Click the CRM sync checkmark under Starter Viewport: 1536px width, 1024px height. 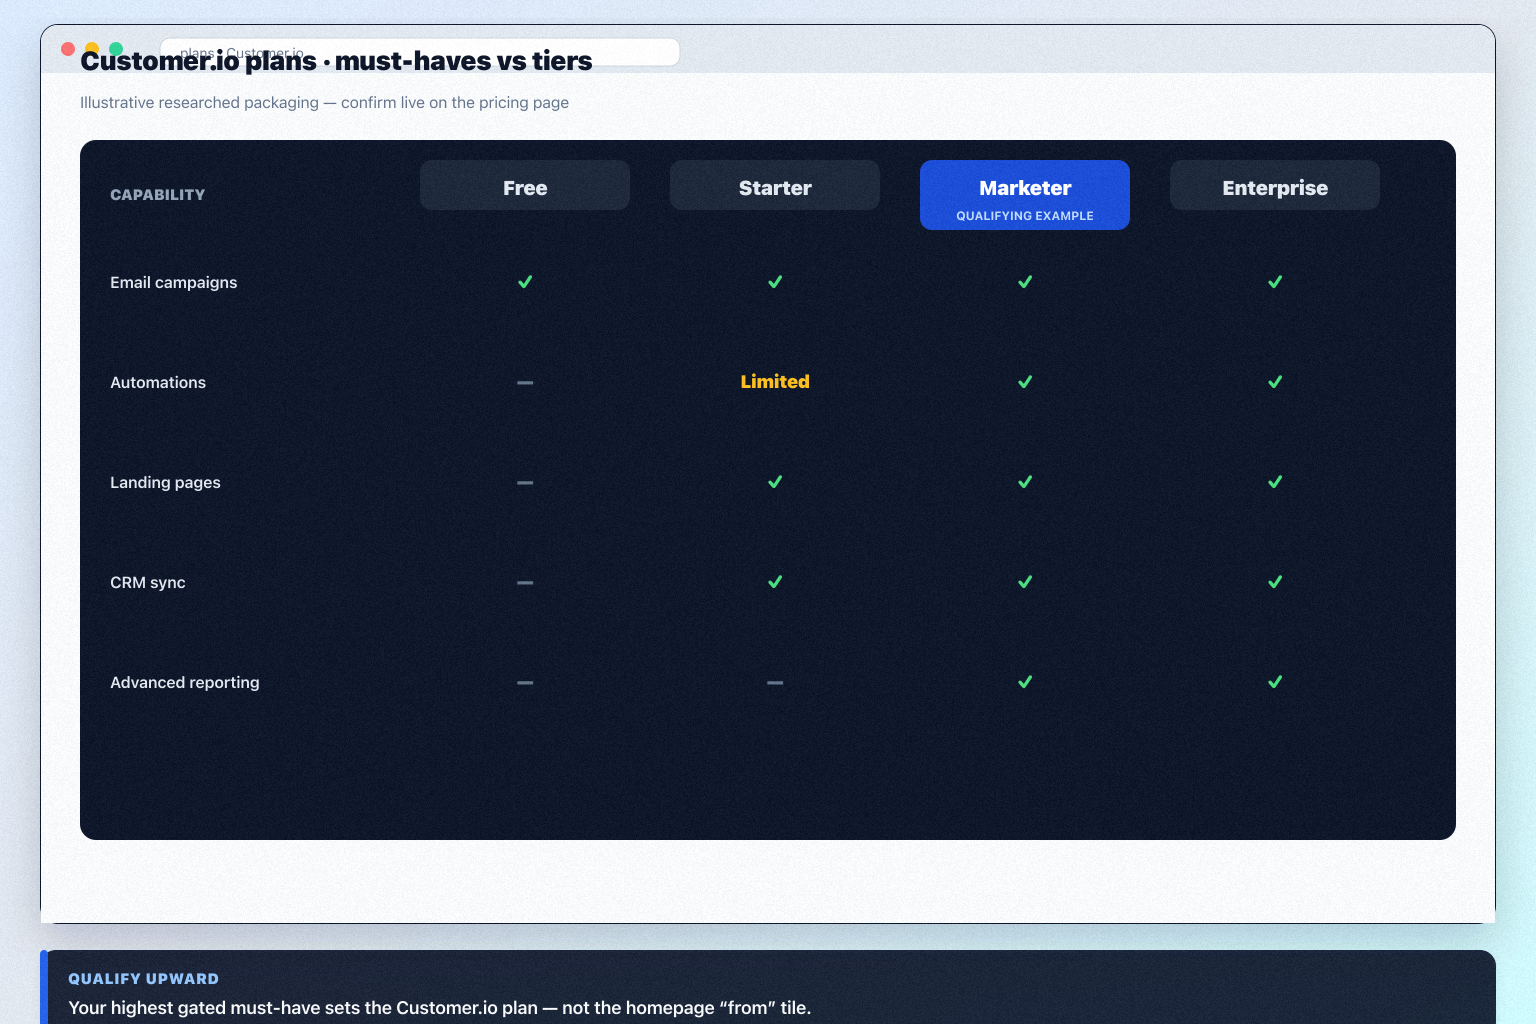(775, 582)
